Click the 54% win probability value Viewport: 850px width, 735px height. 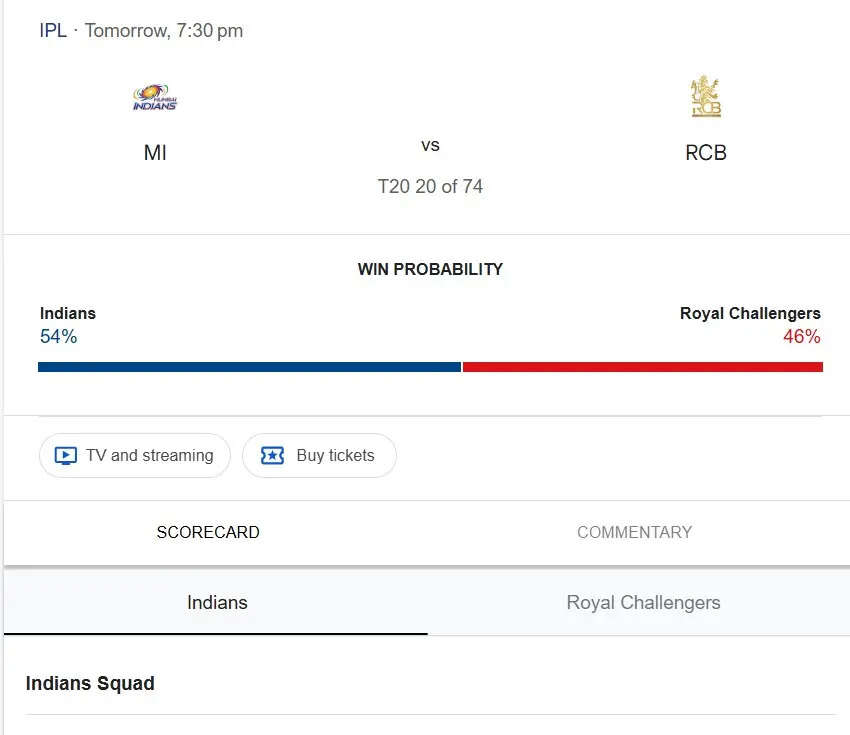58,337
